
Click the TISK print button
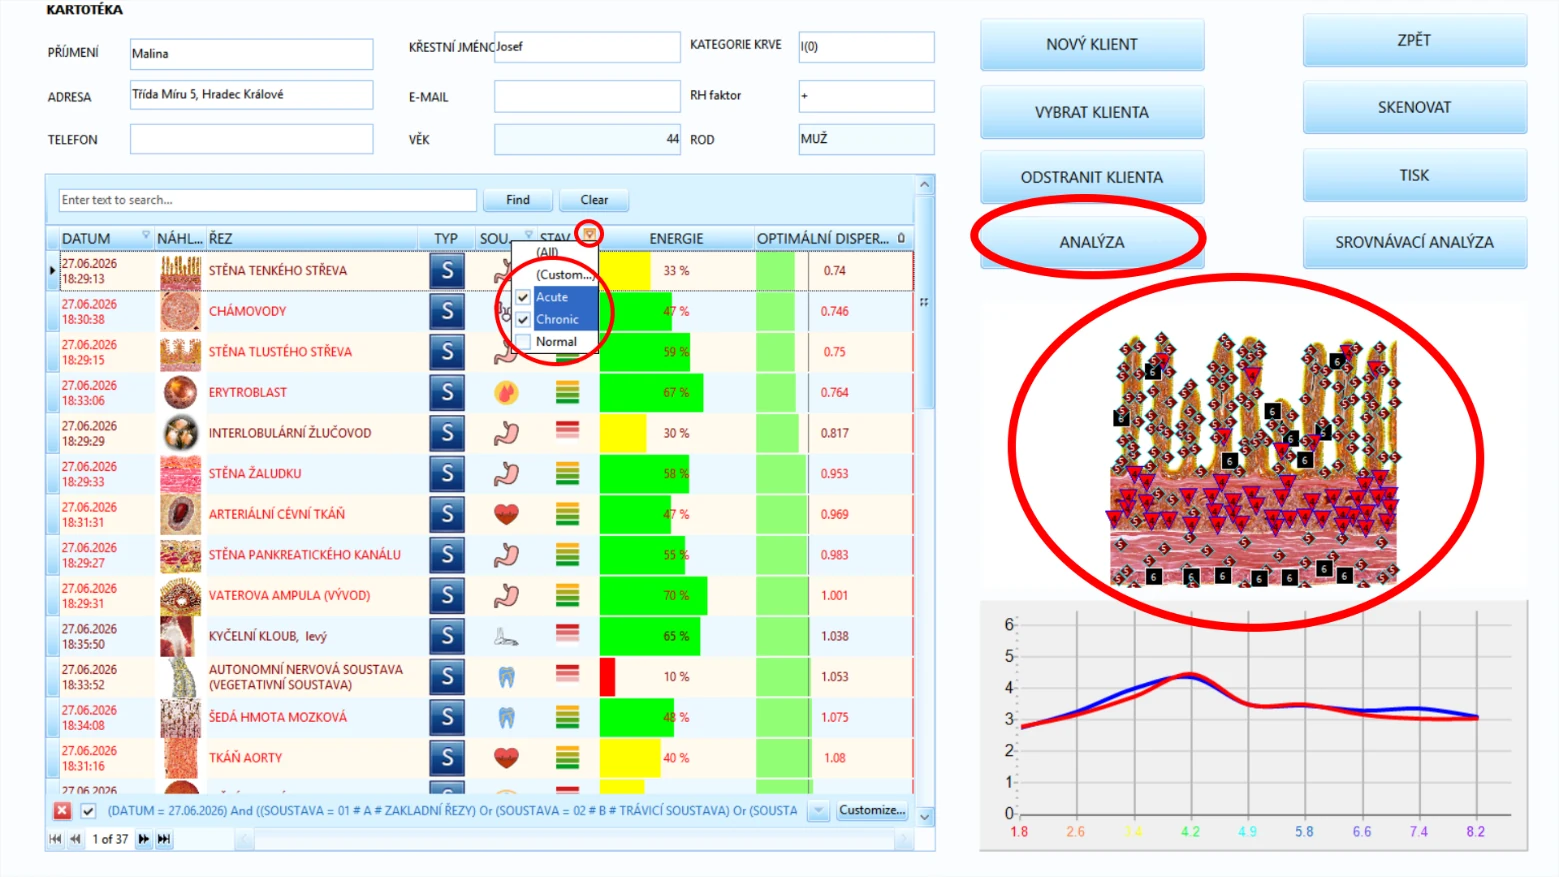(1414, 175)
